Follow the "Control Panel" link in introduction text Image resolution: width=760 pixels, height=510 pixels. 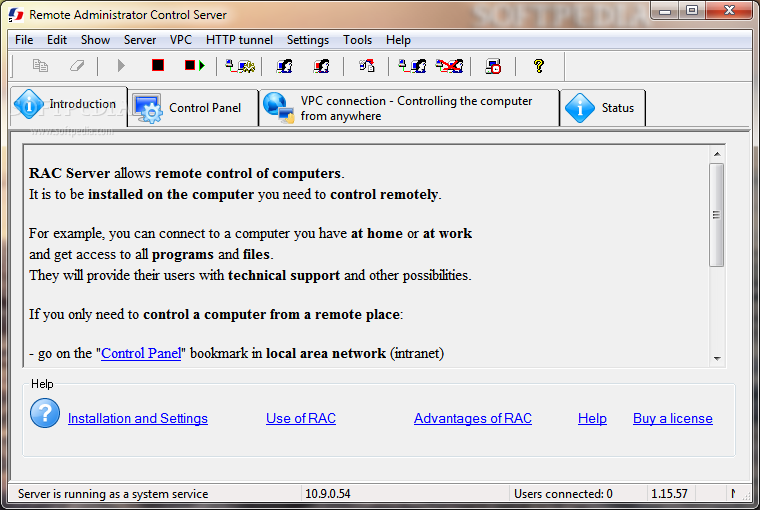(x=141, y=353)
